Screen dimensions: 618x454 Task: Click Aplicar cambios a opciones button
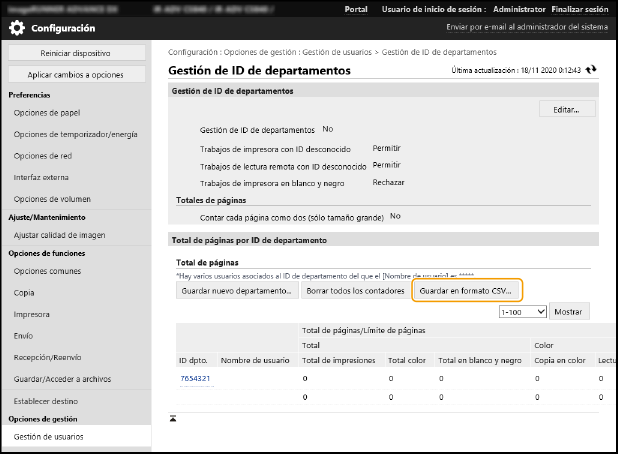point(75,75)
